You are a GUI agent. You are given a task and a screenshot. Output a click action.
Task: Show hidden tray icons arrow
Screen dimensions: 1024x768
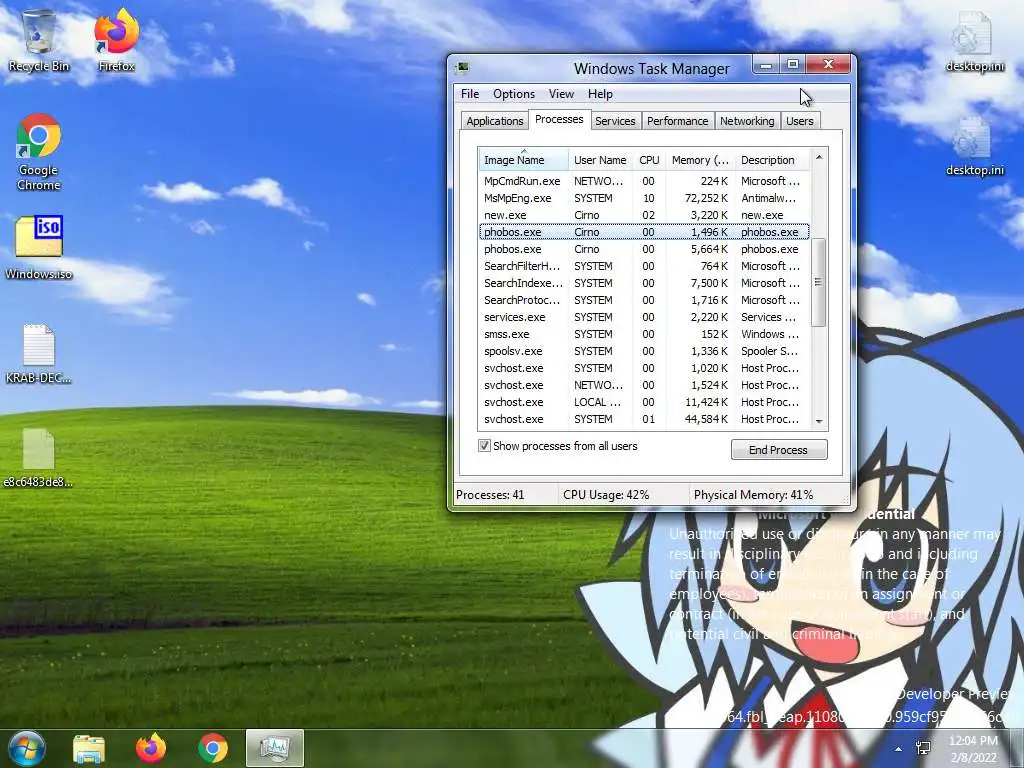click(x=899, y=749)
